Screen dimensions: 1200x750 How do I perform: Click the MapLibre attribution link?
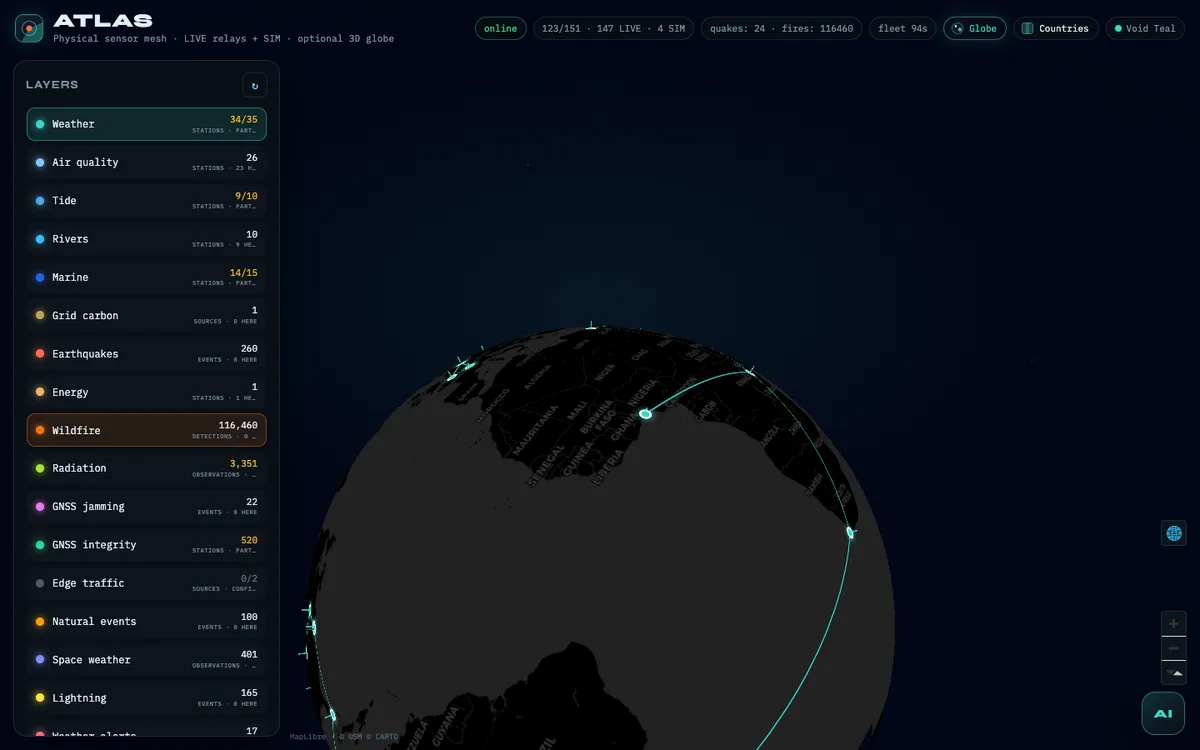[307, 737]
